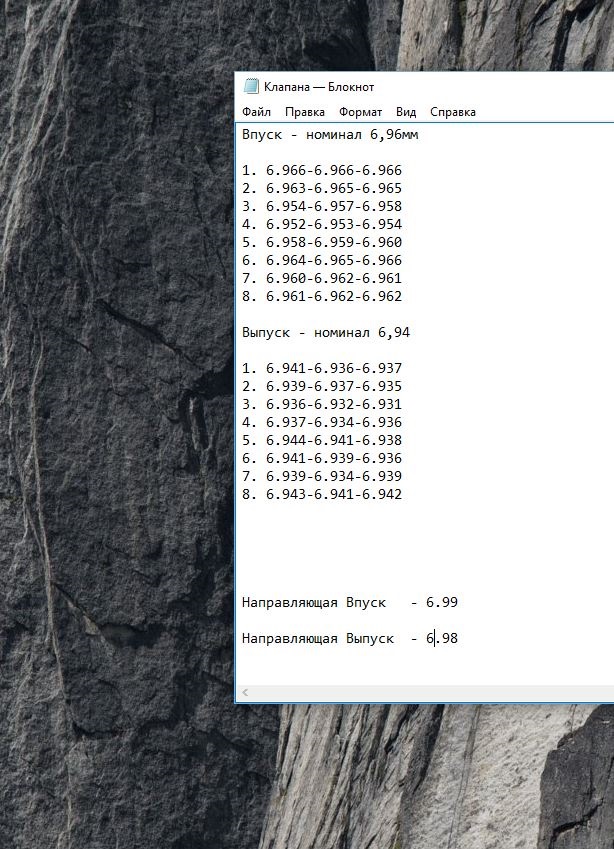Screen dimensions: 614x849
Task: Click on line '8. 6.943-6.941-6.942'
Action: 322,494
